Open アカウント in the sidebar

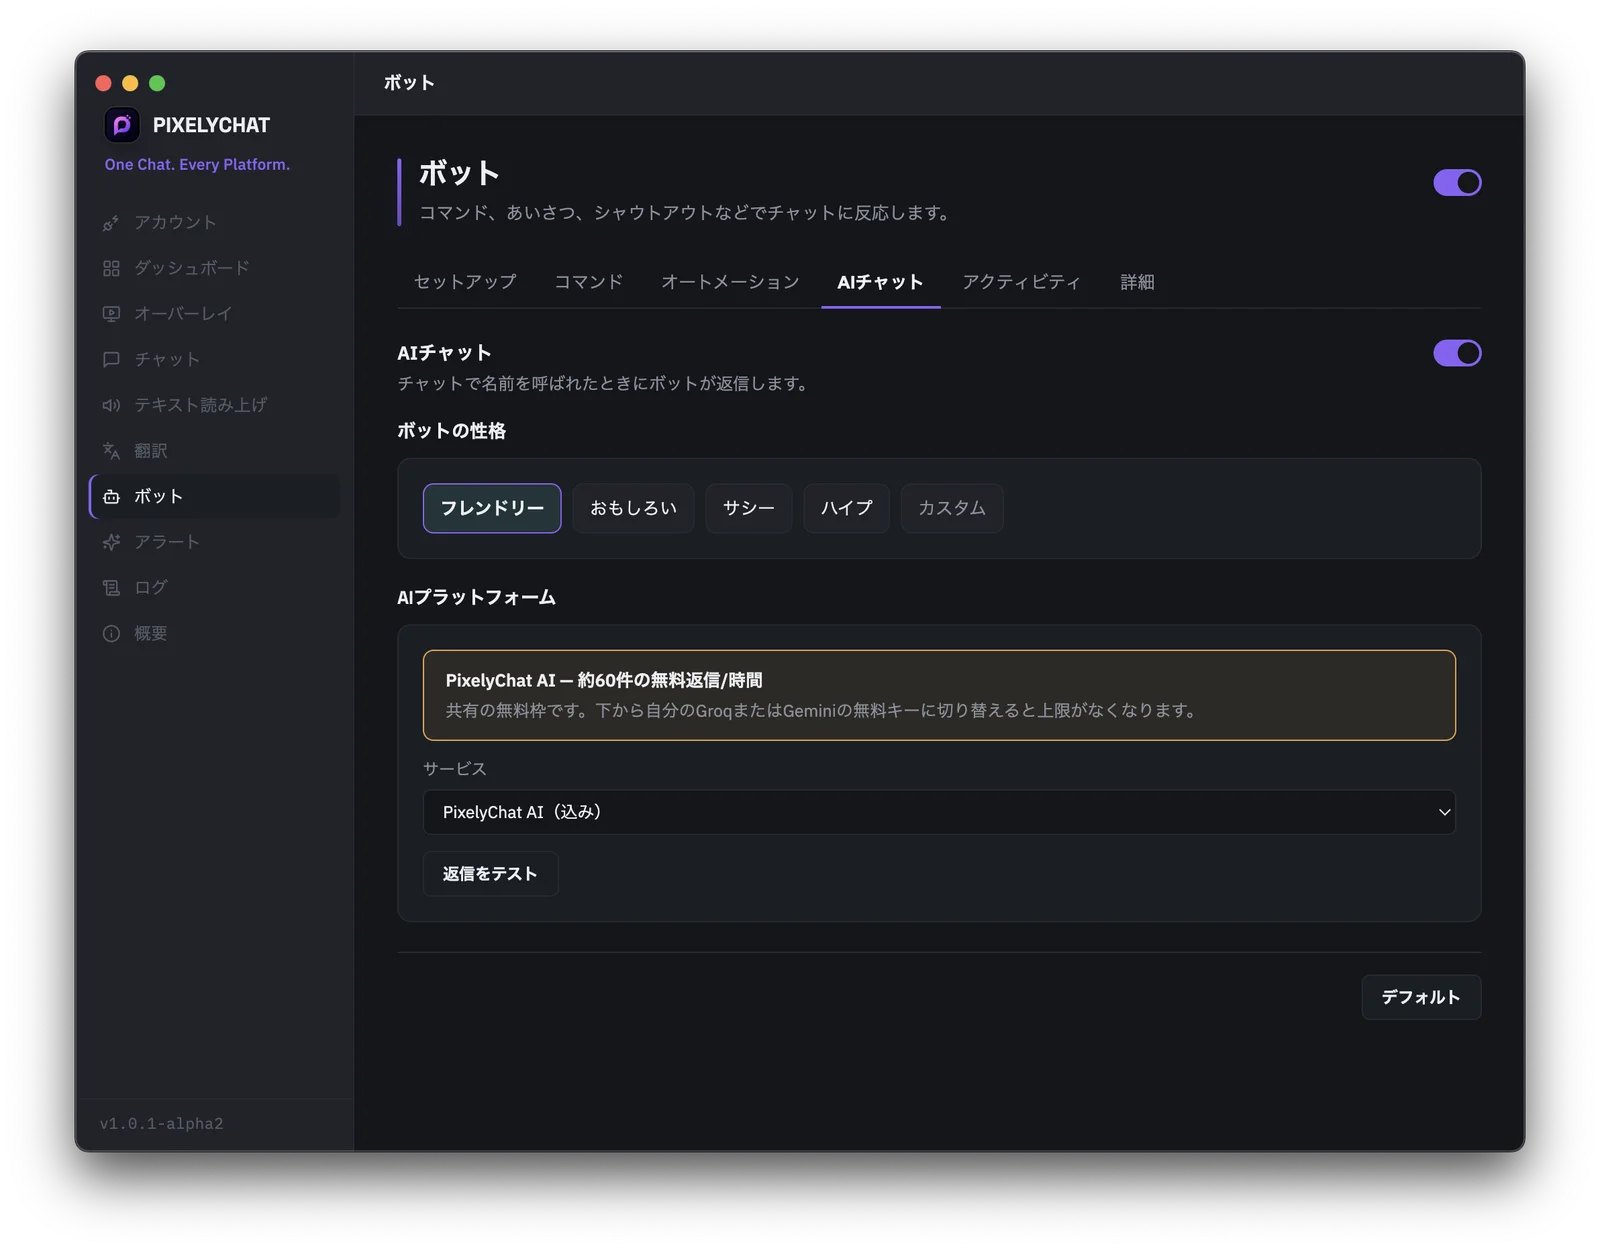click(215, 223)
